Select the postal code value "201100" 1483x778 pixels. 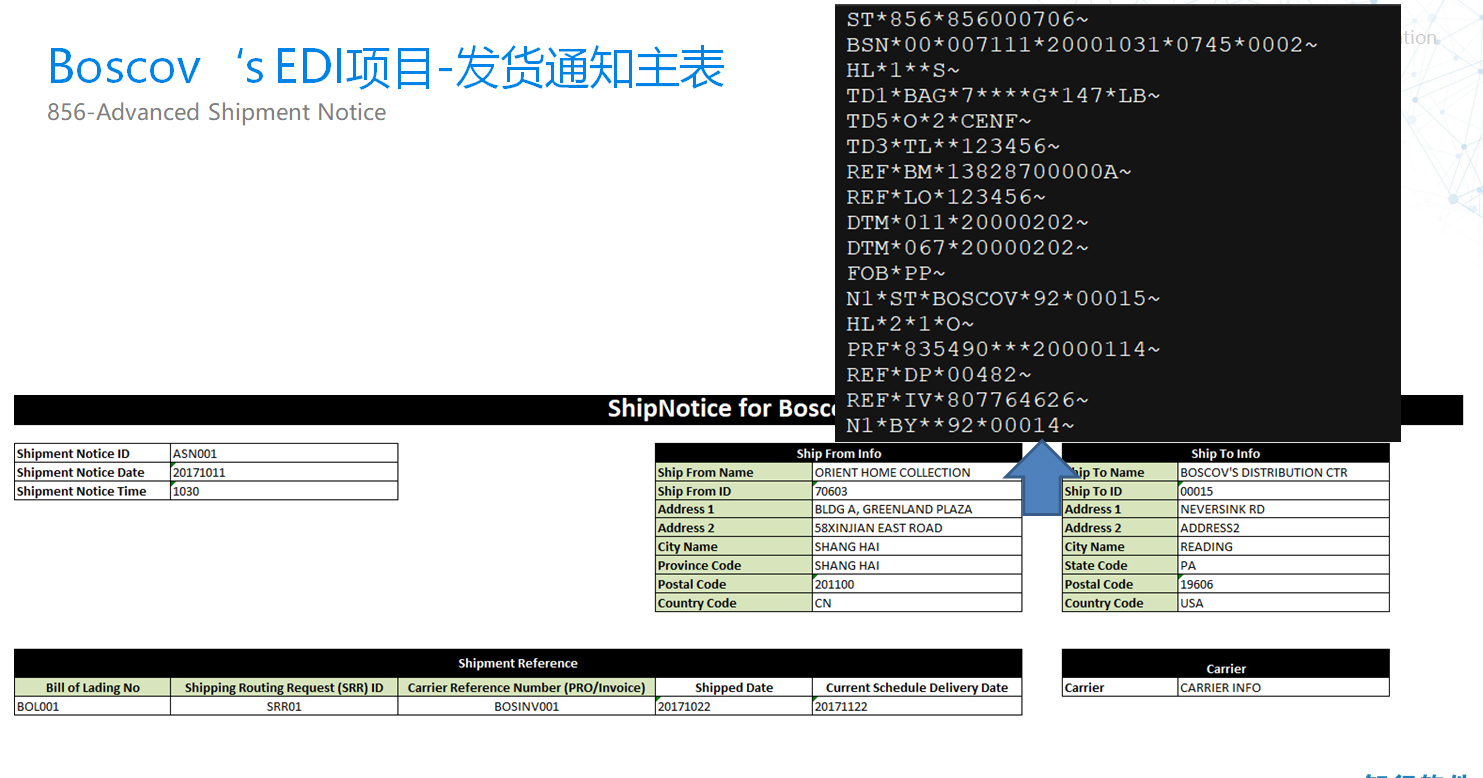917,585
